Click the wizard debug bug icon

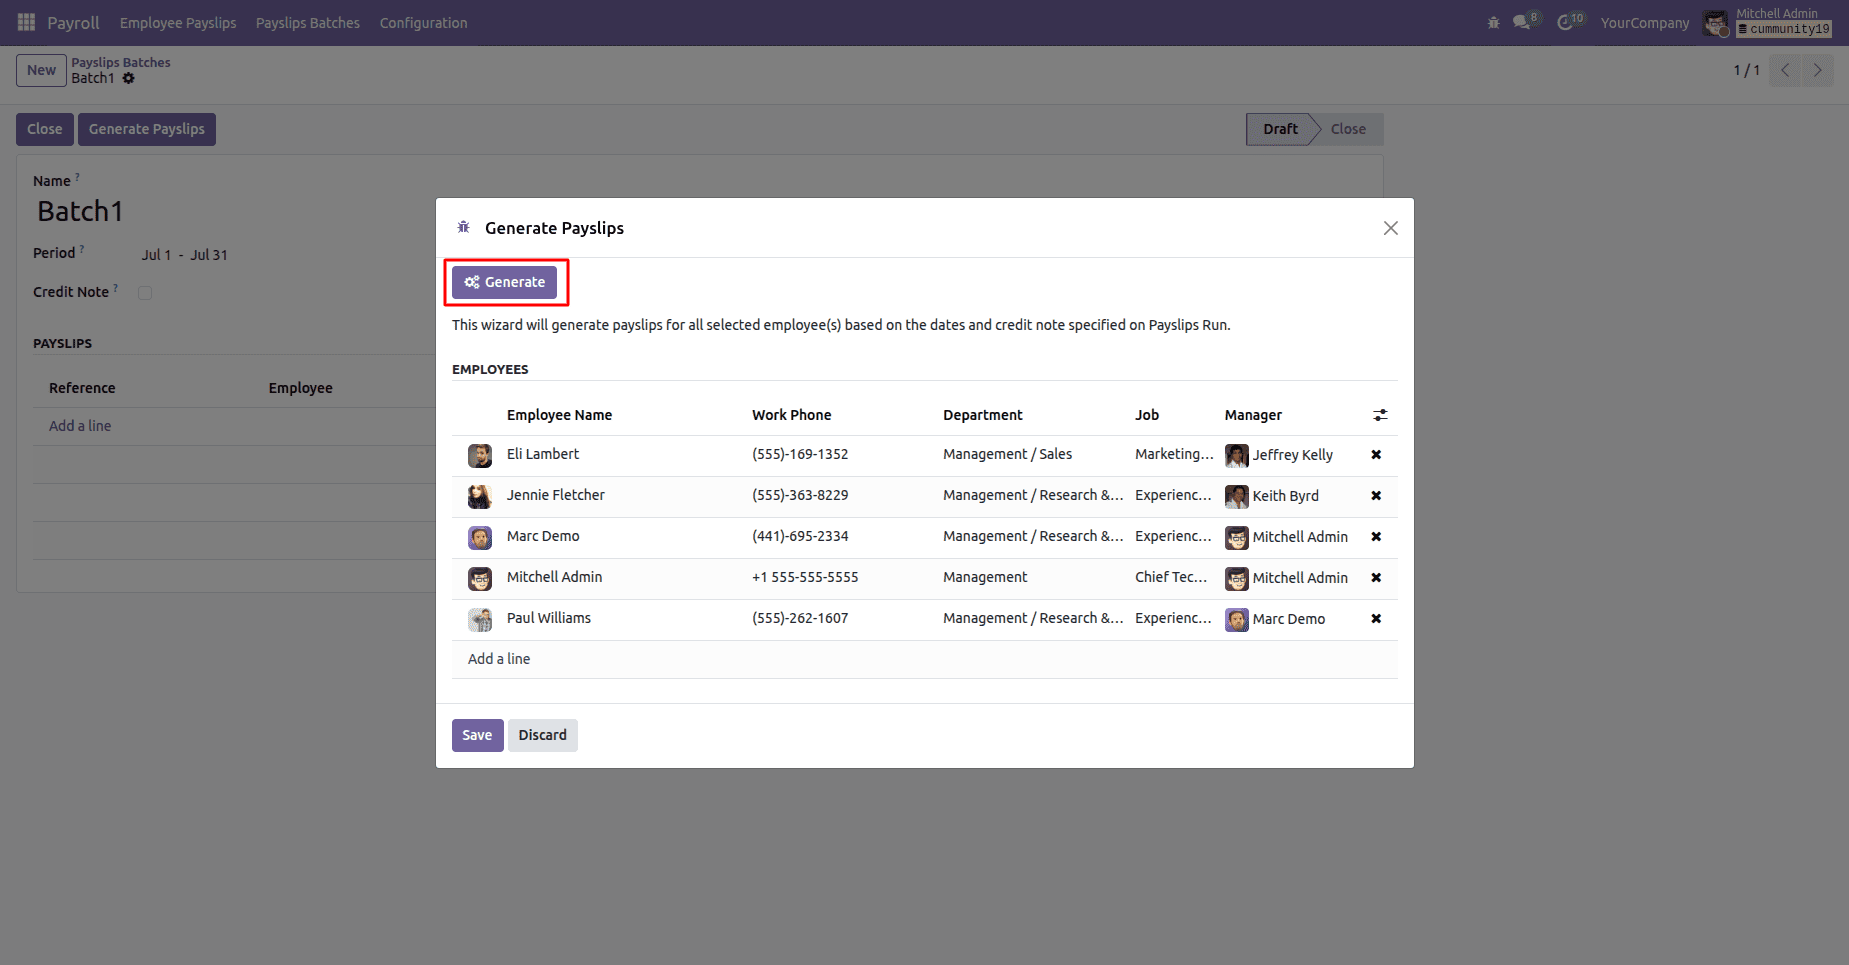coord(464,228)
